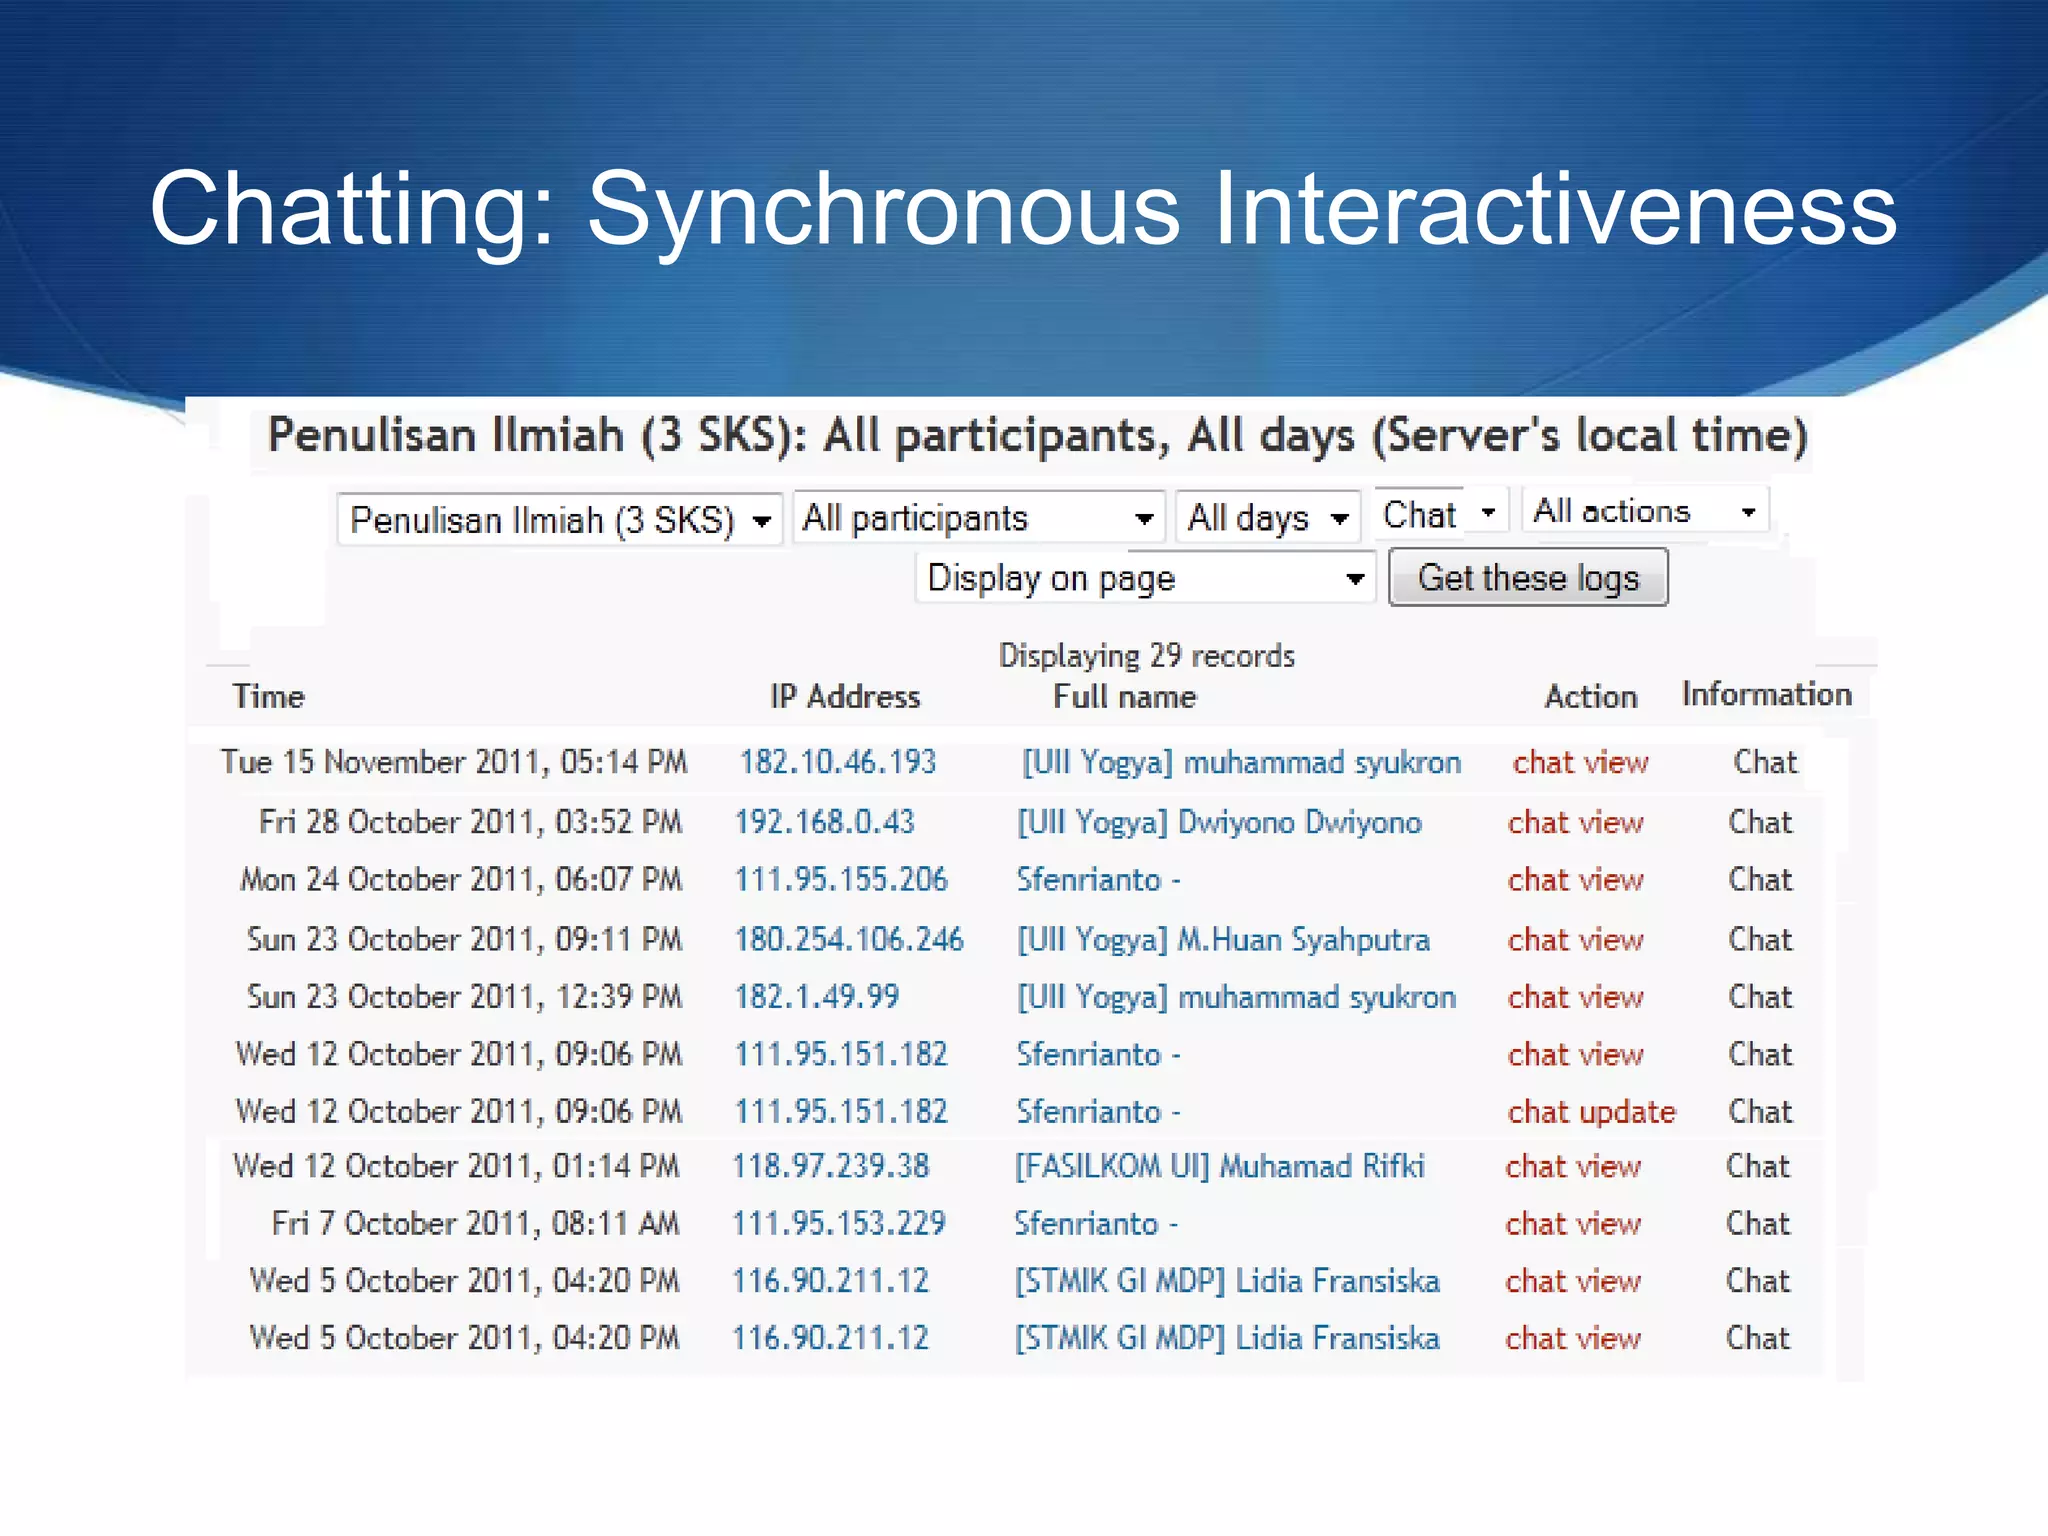Click Chat information in chat update row
This screenshot has width=2048, height=1536.
[x=1760, y=1112]
